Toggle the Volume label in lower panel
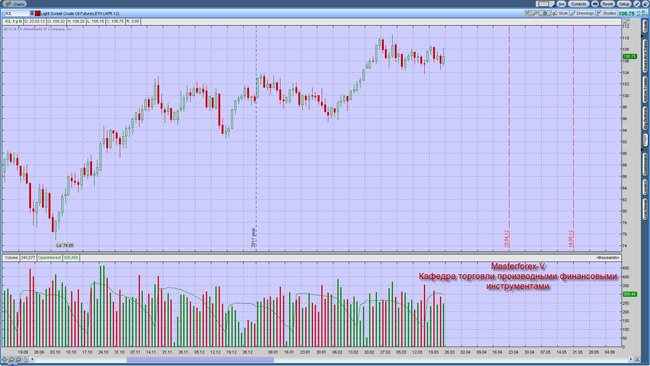The width and height of the screenshot is (650, 366). 11,258
